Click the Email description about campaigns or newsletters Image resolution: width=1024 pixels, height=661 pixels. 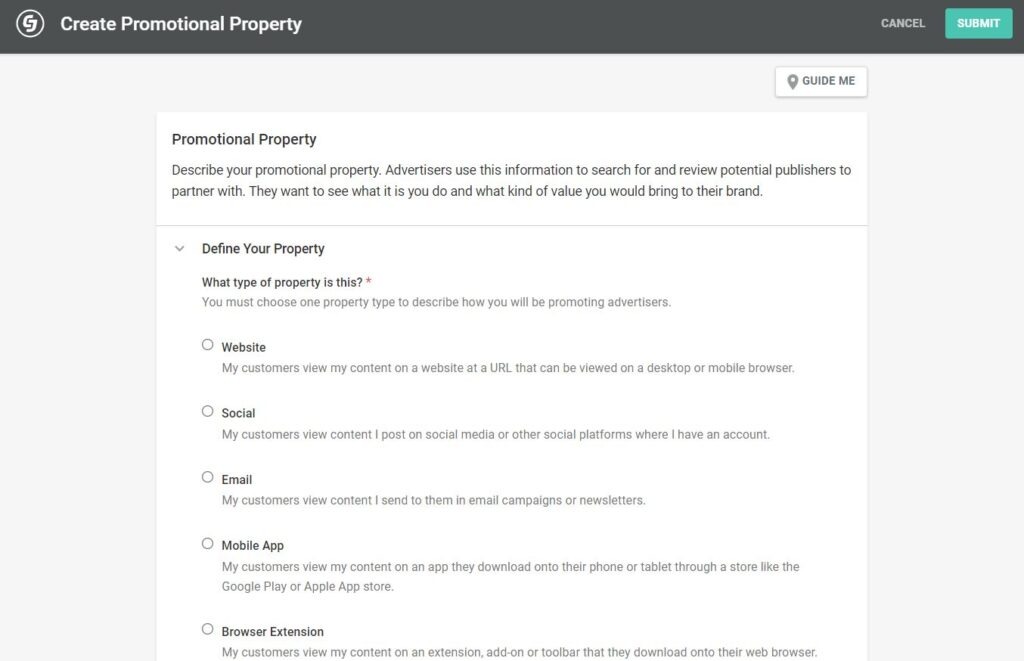click(433, 500)
